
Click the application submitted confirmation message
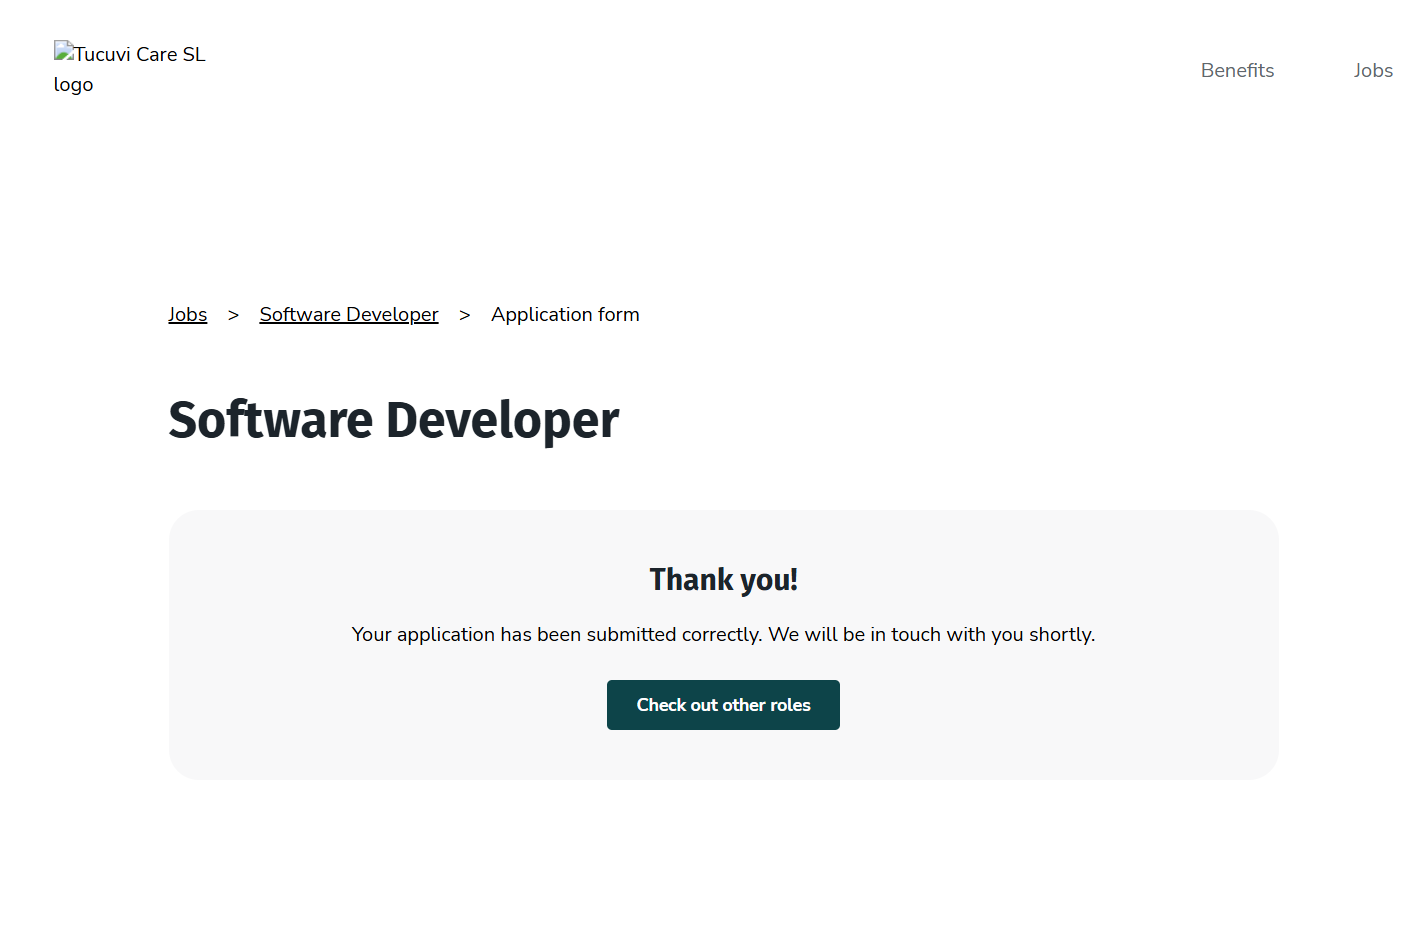[x=723, y=634]
